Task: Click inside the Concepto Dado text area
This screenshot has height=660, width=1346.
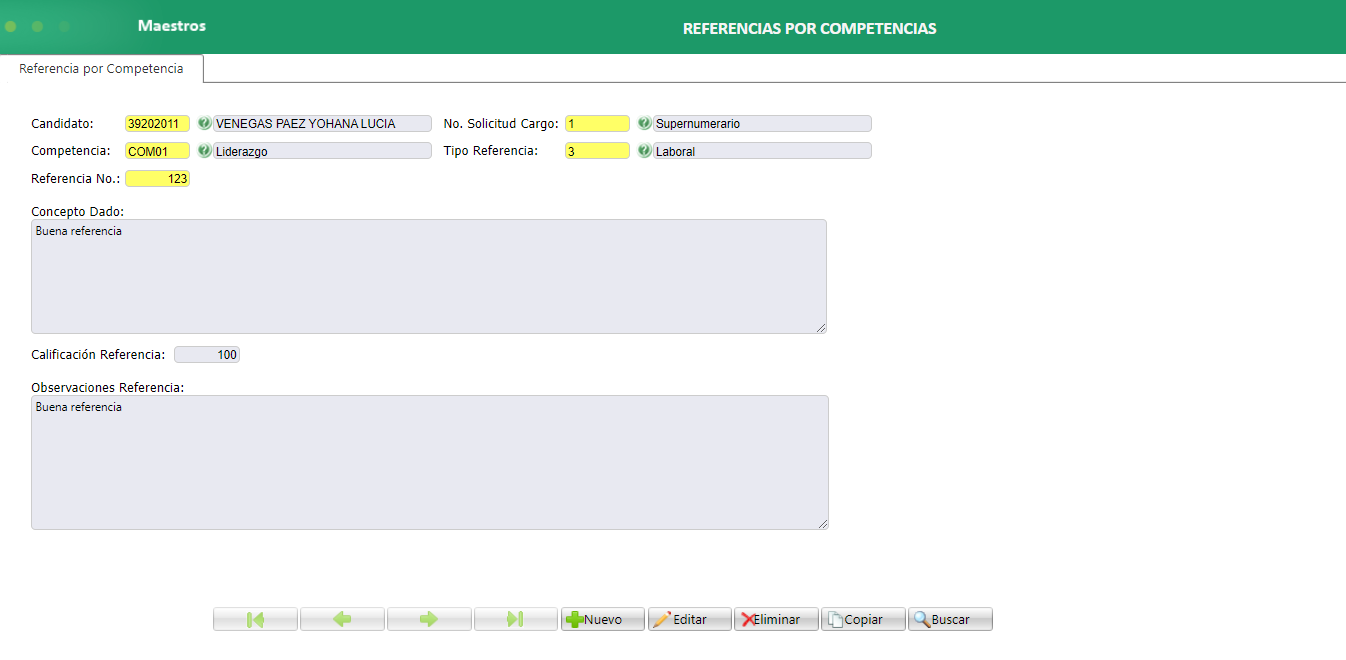Action: pos(429,276)
